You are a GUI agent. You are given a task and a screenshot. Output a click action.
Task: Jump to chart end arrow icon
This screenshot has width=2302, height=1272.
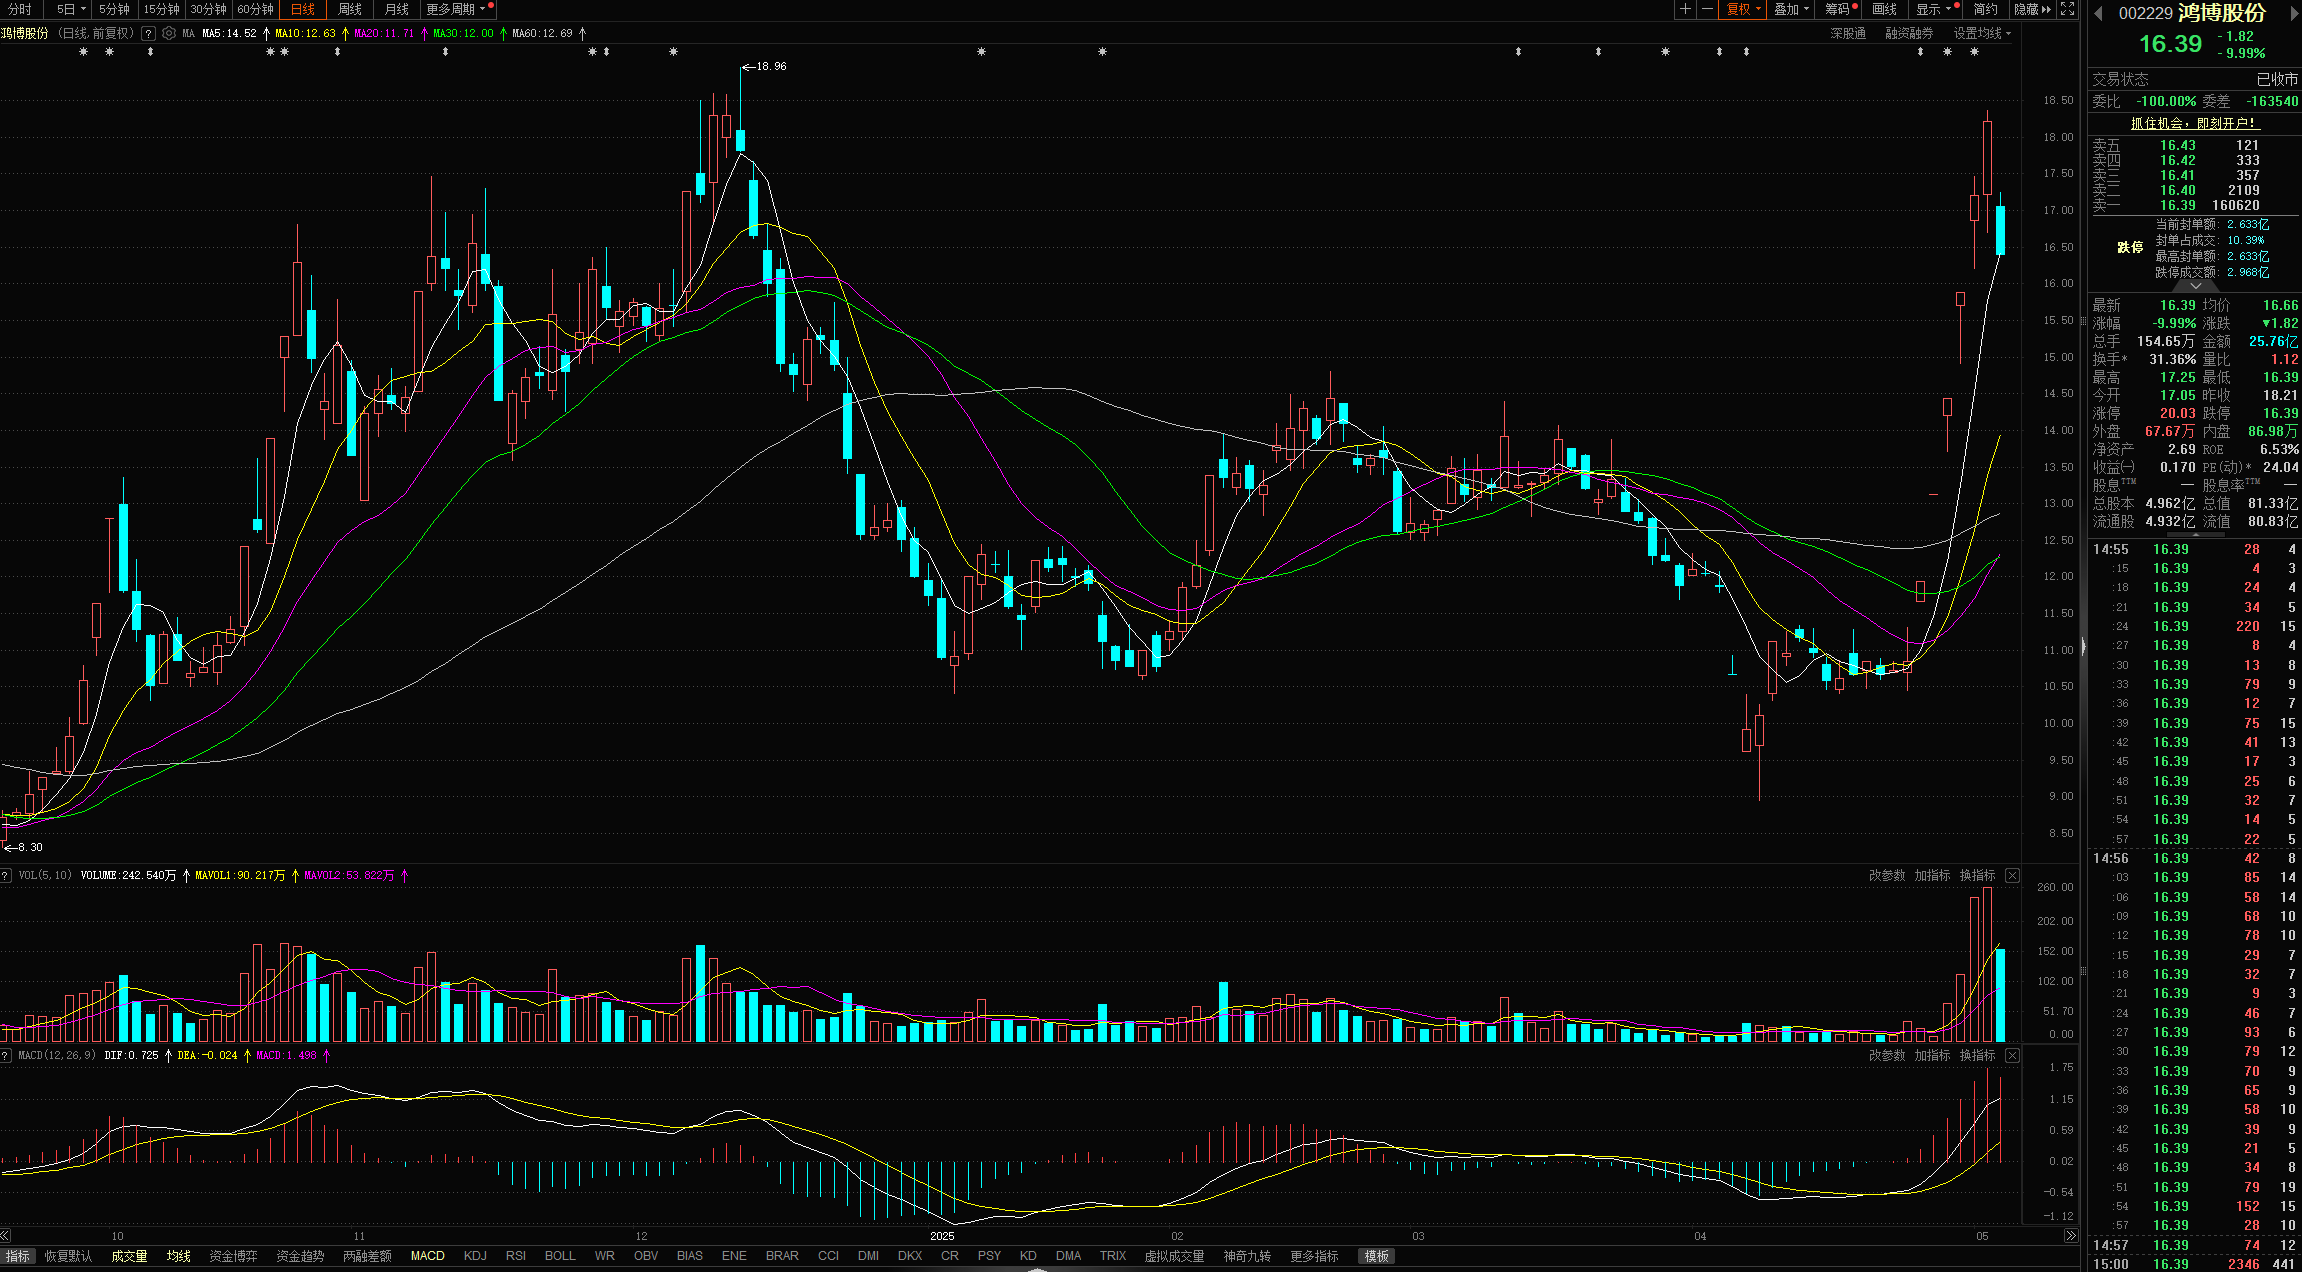tap(2070, 1236)
